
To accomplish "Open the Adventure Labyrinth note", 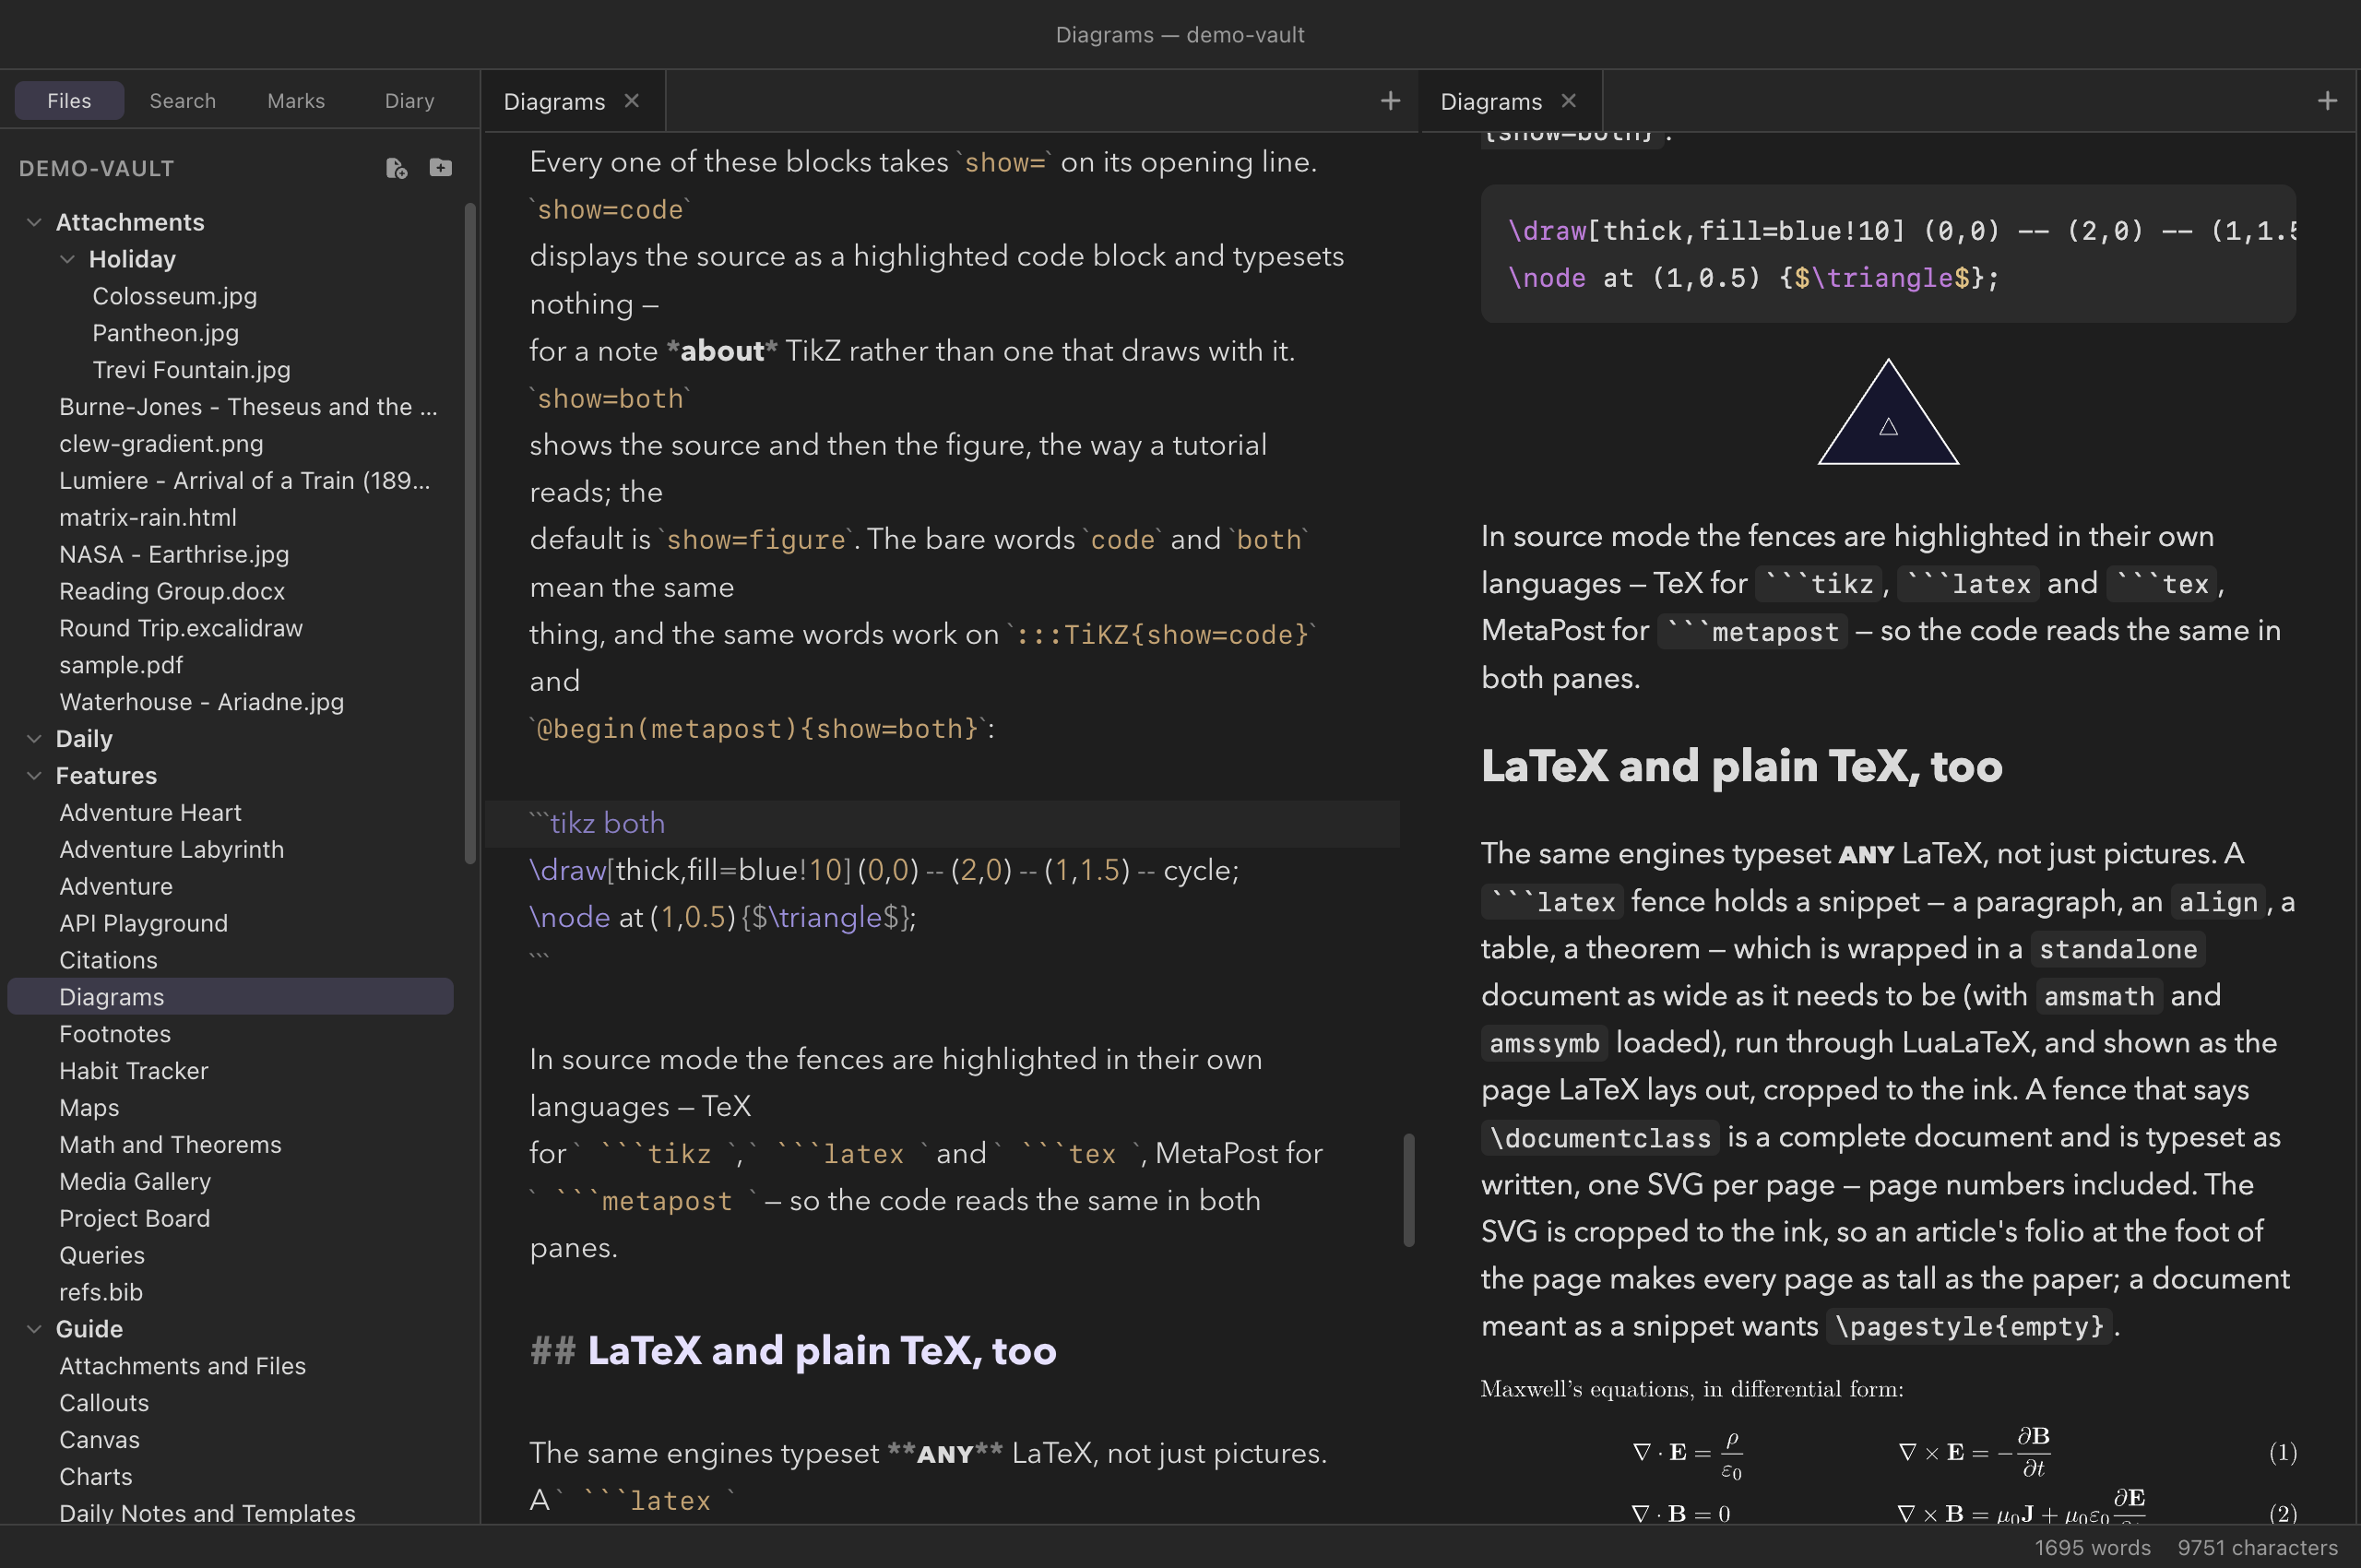I will tap(171, 850).
